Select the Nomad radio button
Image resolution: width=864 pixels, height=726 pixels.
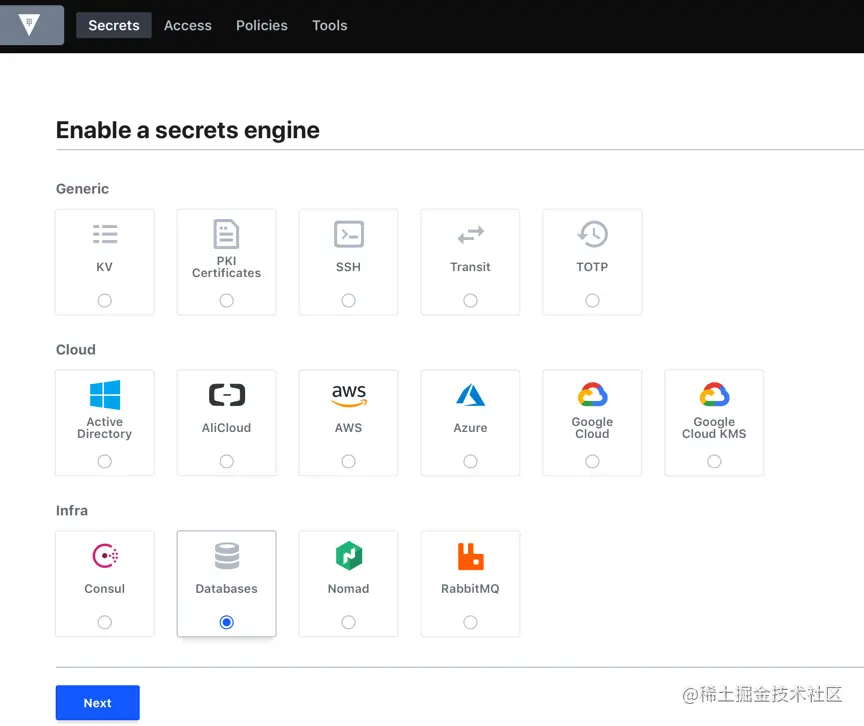tap(349, 622)
